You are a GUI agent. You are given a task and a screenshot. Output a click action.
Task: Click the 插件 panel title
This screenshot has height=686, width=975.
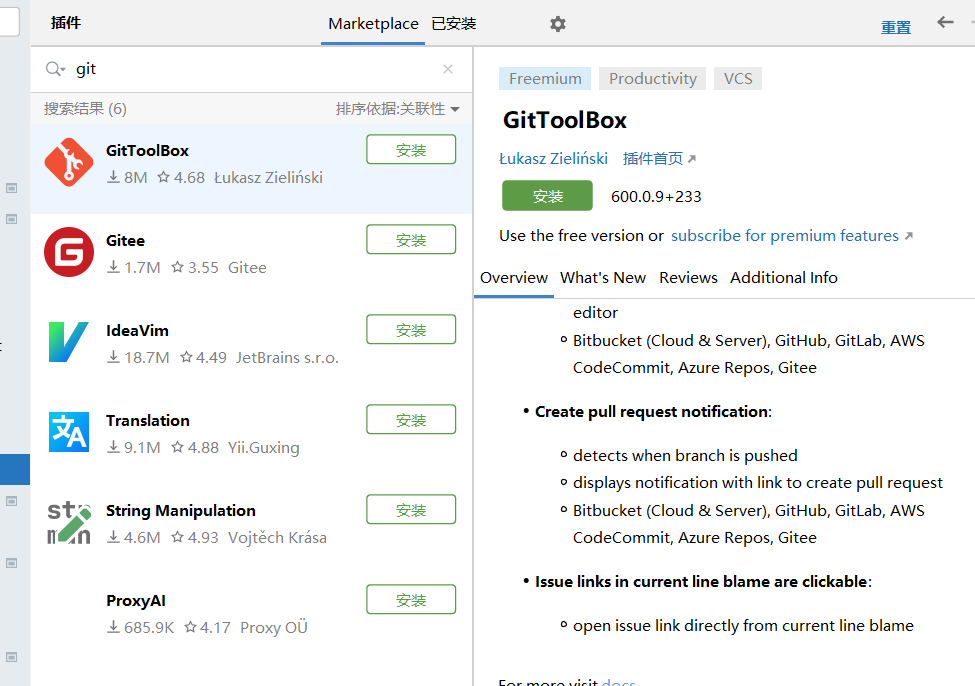tap(66, 23)
